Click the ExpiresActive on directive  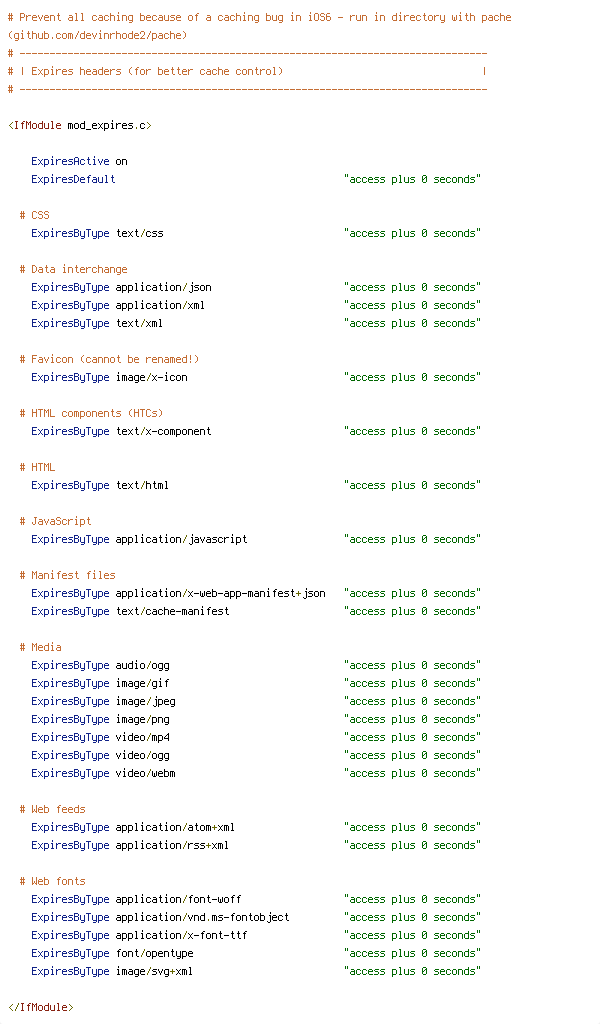click(x=80, y=161)
